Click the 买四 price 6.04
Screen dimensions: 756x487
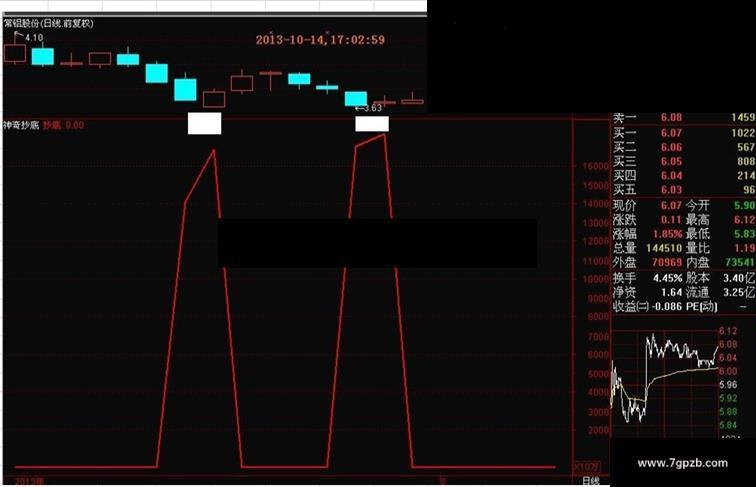[671, 176]
